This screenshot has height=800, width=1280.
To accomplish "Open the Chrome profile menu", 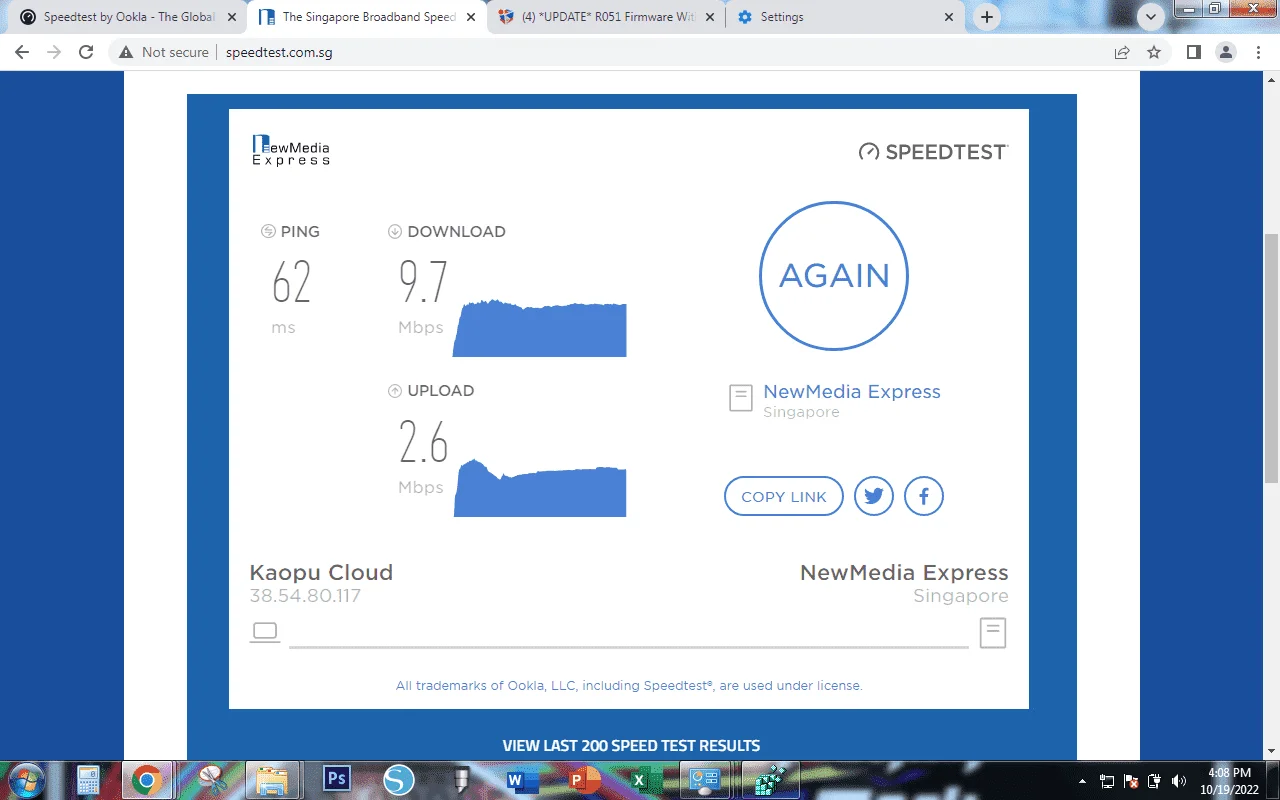I will click(x=1226, y=52).
